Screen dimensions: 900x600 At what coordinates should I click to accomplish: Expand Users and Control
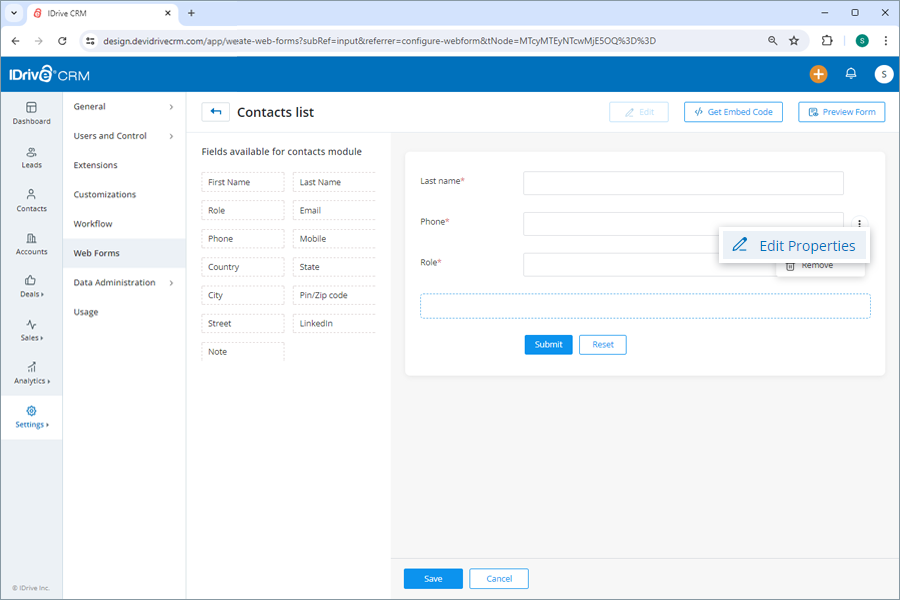[x=110, y=135]
